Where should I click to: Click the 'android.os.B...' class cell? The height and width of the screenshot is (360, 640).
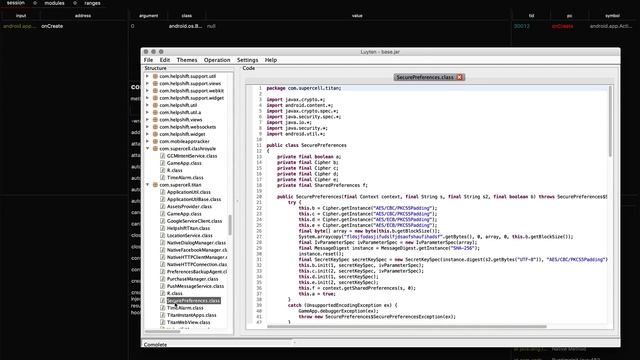click(x=185, y=26)
